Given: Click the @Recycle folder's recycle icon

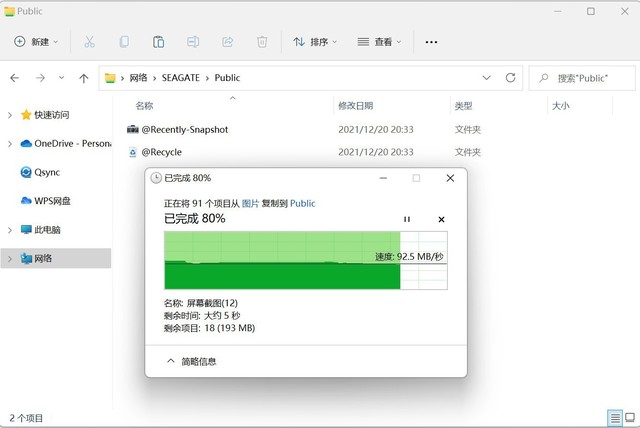Looking at the screenshot, I should pyautogui.click(x=133, y=152).
